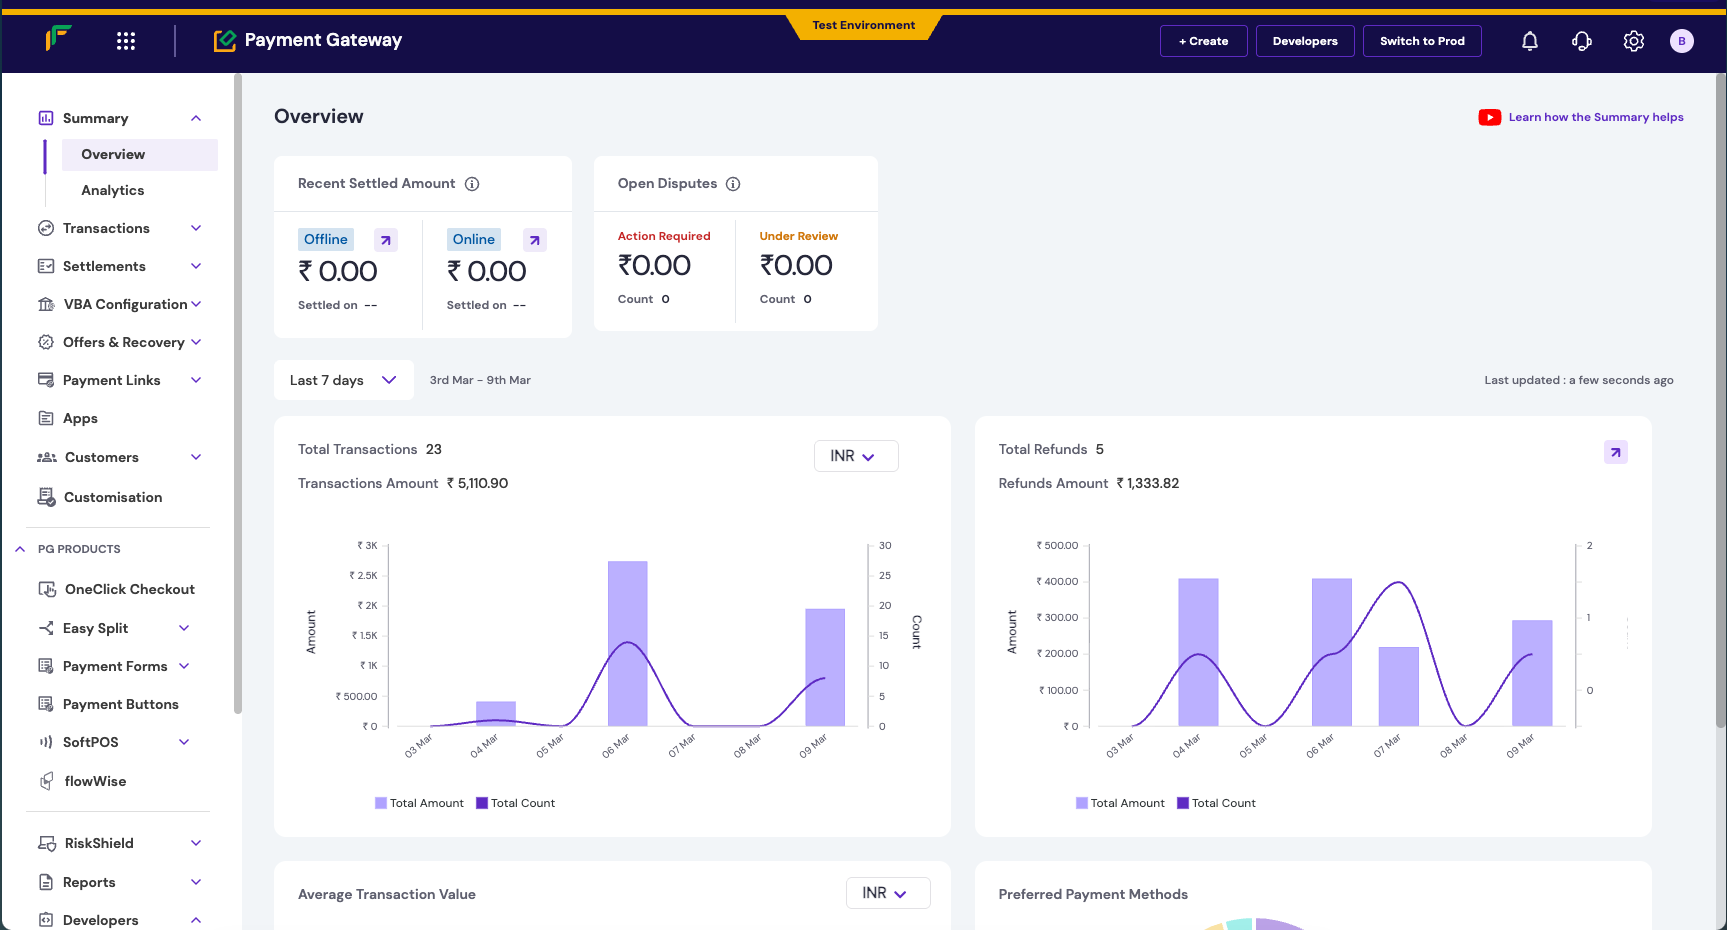This screenshot has height=930, width=1727.
Task: Open the flowWise product icon
Action: [x=46, y=781]
